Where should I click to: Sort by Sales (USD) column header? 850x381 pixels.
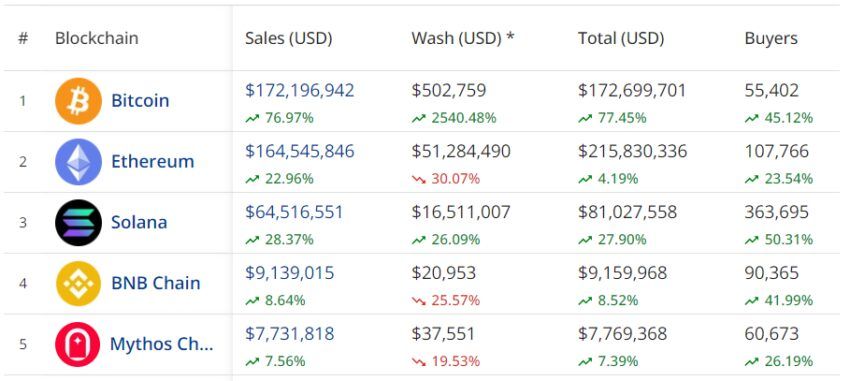pyautogui.click(x=288, y=38)
